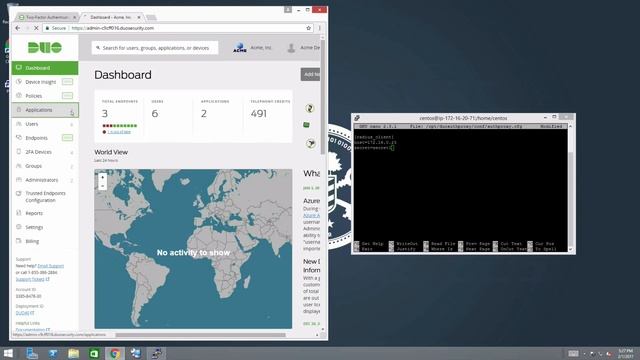
Task: Click the Add New button on Dashboard
Action: pyautogui.click(x=311, y=74)
